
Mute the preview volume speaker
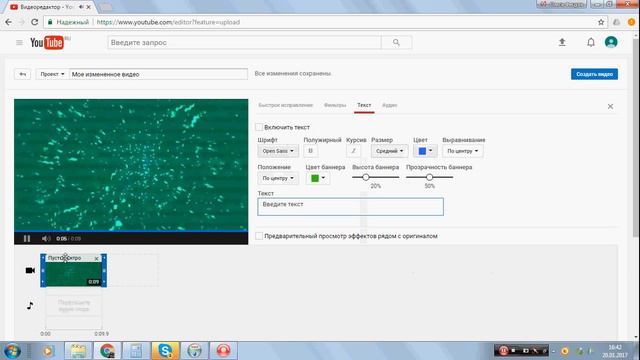[x=46, y=238]
